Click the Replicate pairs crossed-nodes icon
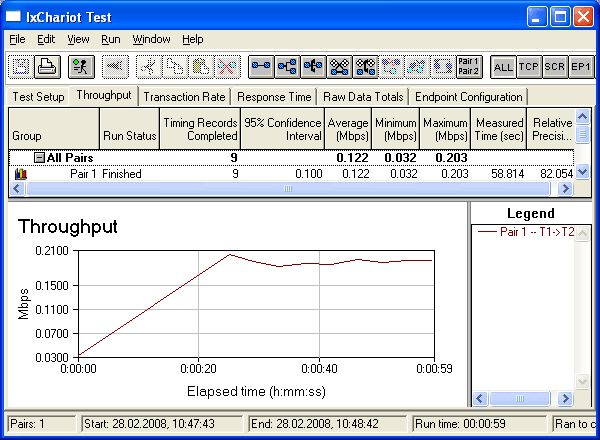The image size is (600, 440). [339, 67]
